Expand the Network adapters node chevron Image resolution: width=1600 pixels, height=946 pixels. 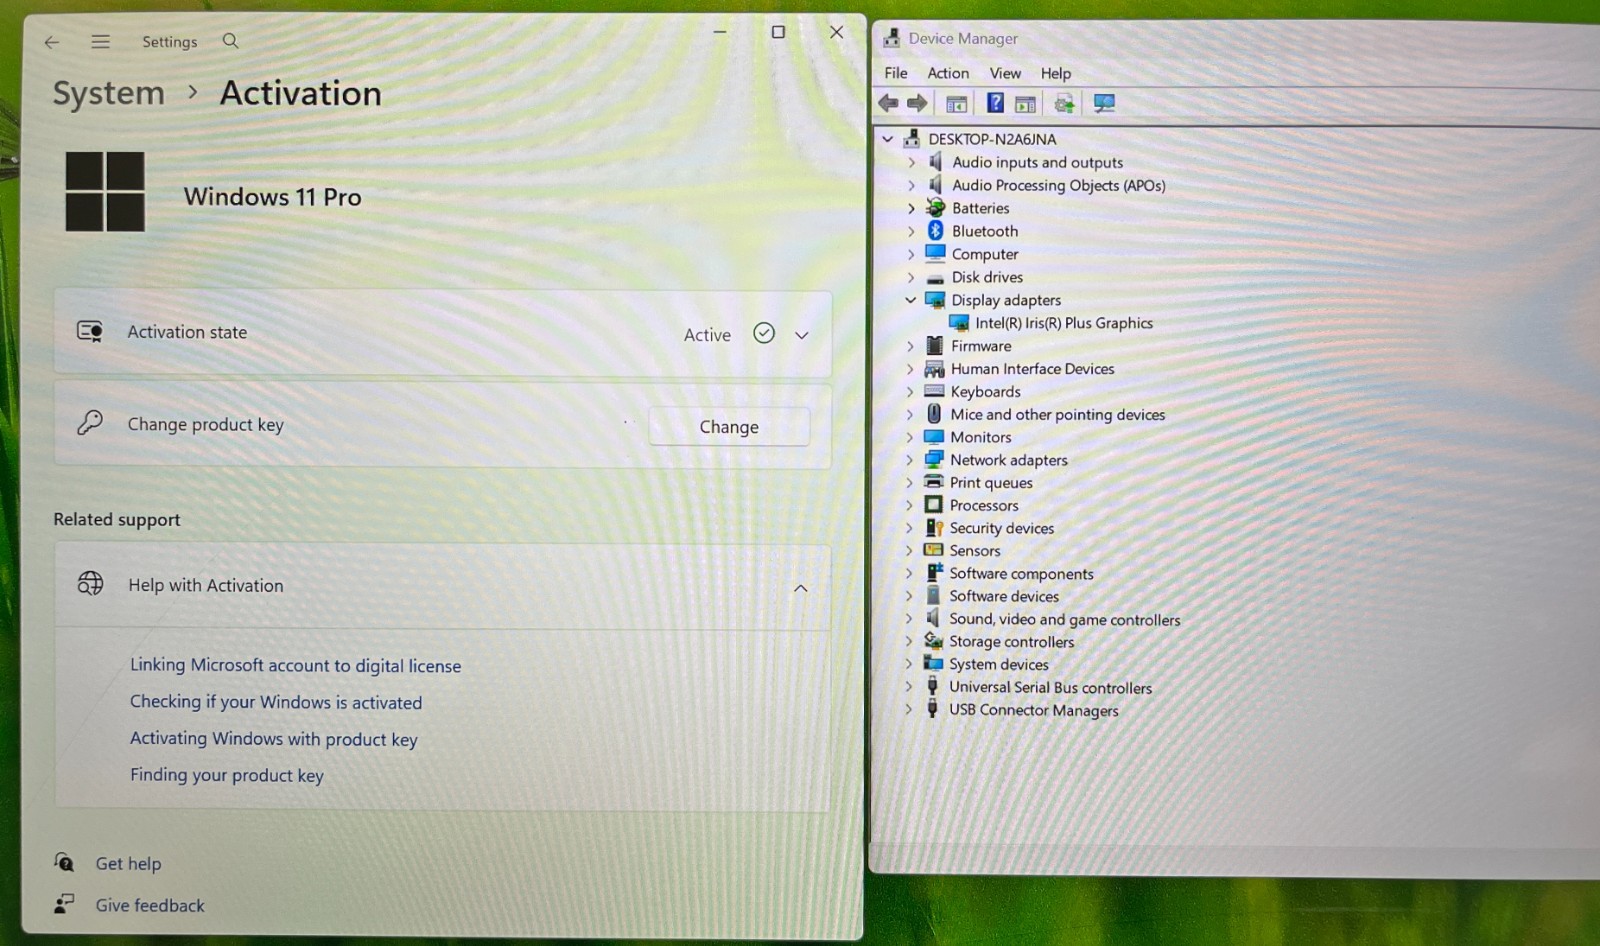(x=910, y=460)
